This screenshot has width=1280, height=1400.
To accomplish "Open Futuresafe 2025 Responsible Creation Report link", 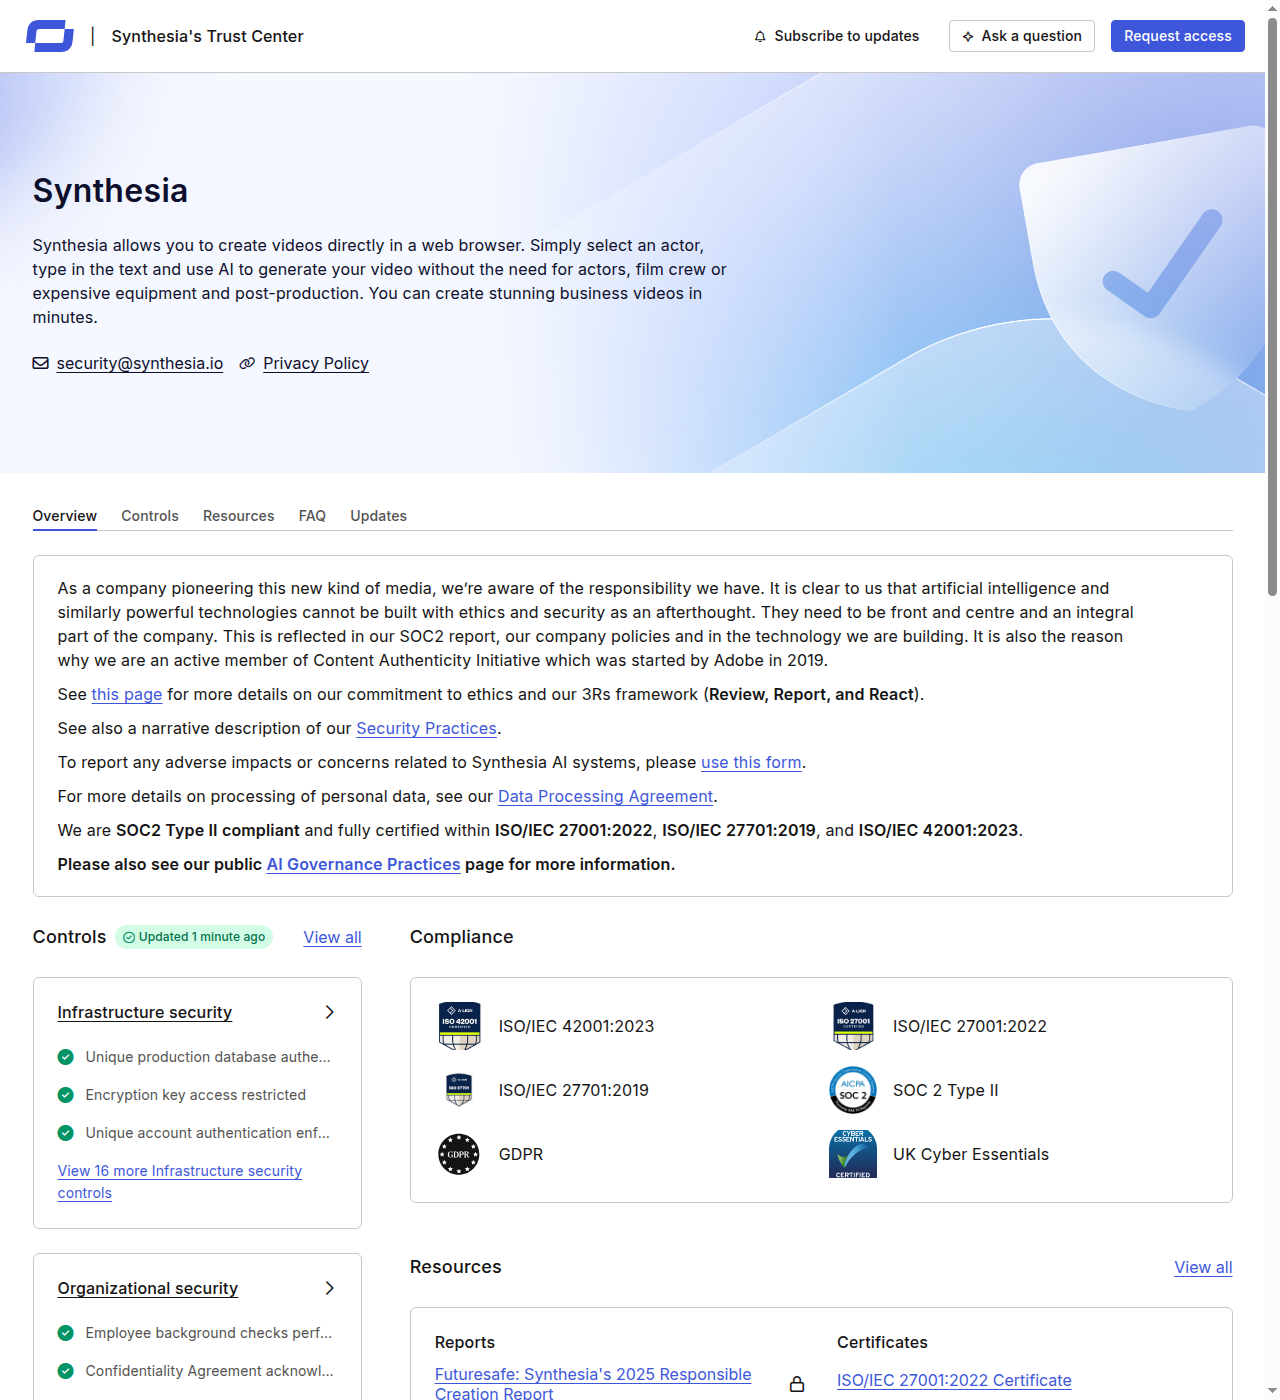I will click(x=593, y=1384).
